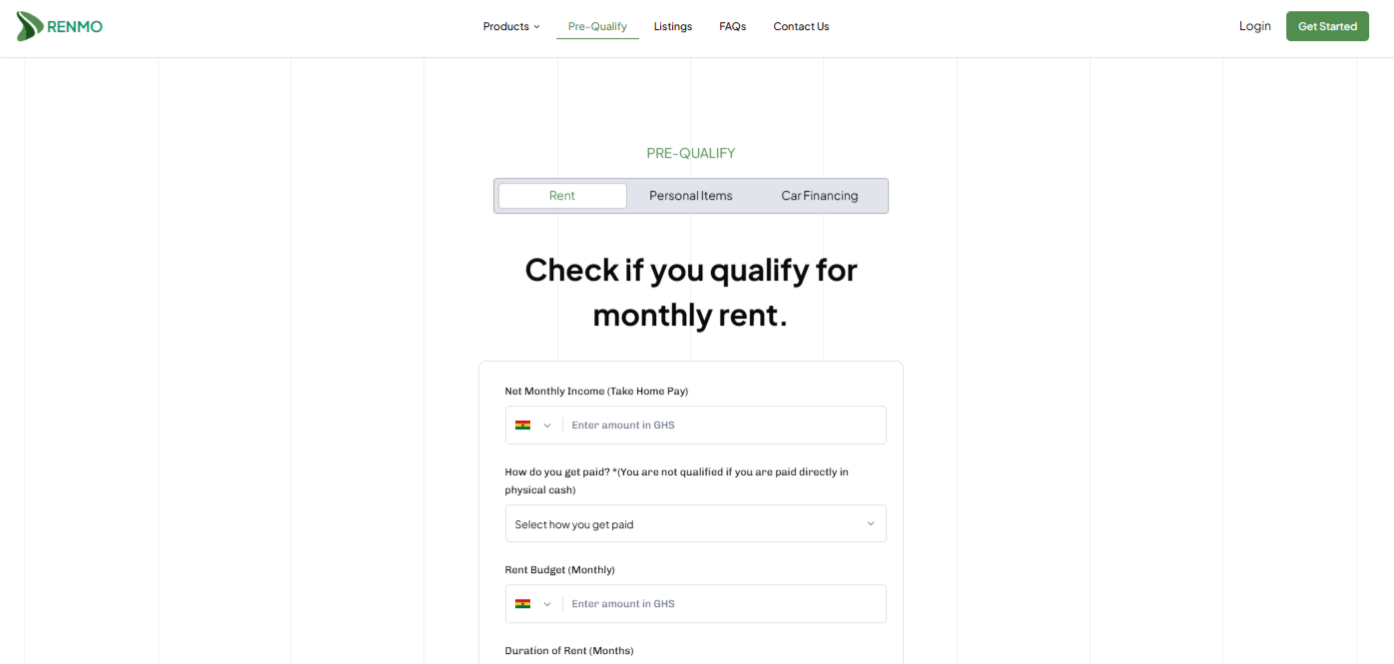This screenshot has height=664, width=1394.
Task: Select the Rent tab
Action: (x=561, y=195)
